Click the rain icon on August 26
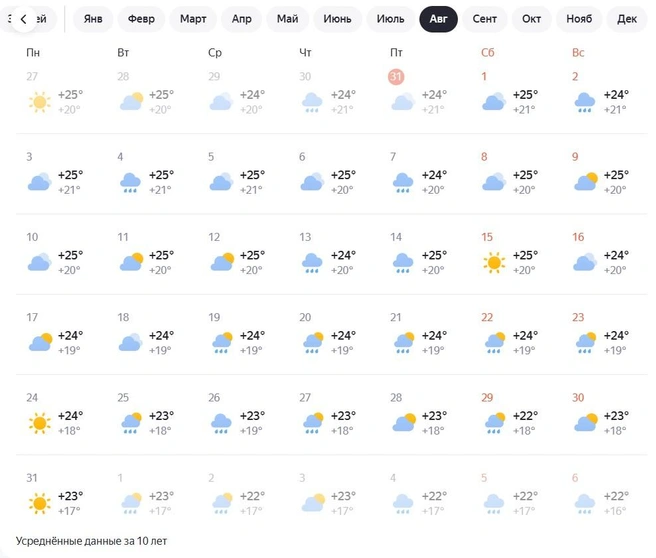The image size is (656, 558). coord(221,423)
